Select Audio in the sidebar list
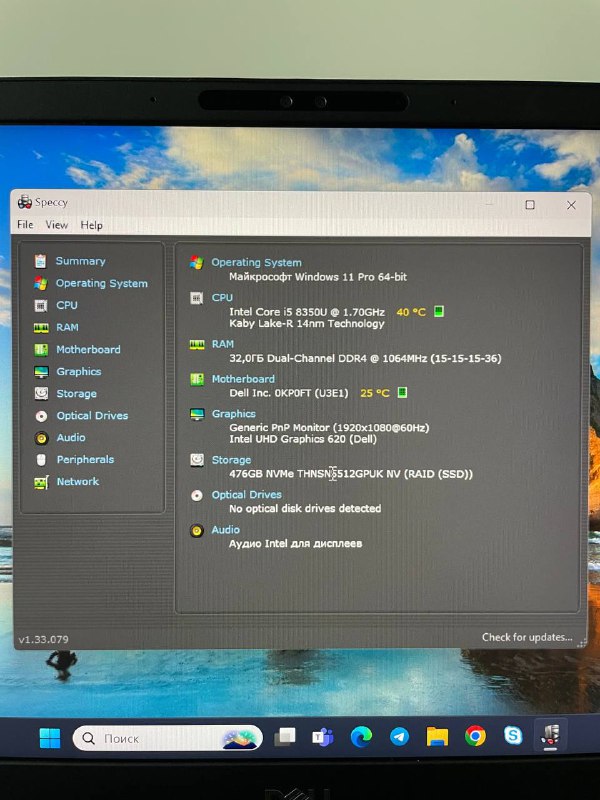Screen dimensions: 600x800 point(71,438)
